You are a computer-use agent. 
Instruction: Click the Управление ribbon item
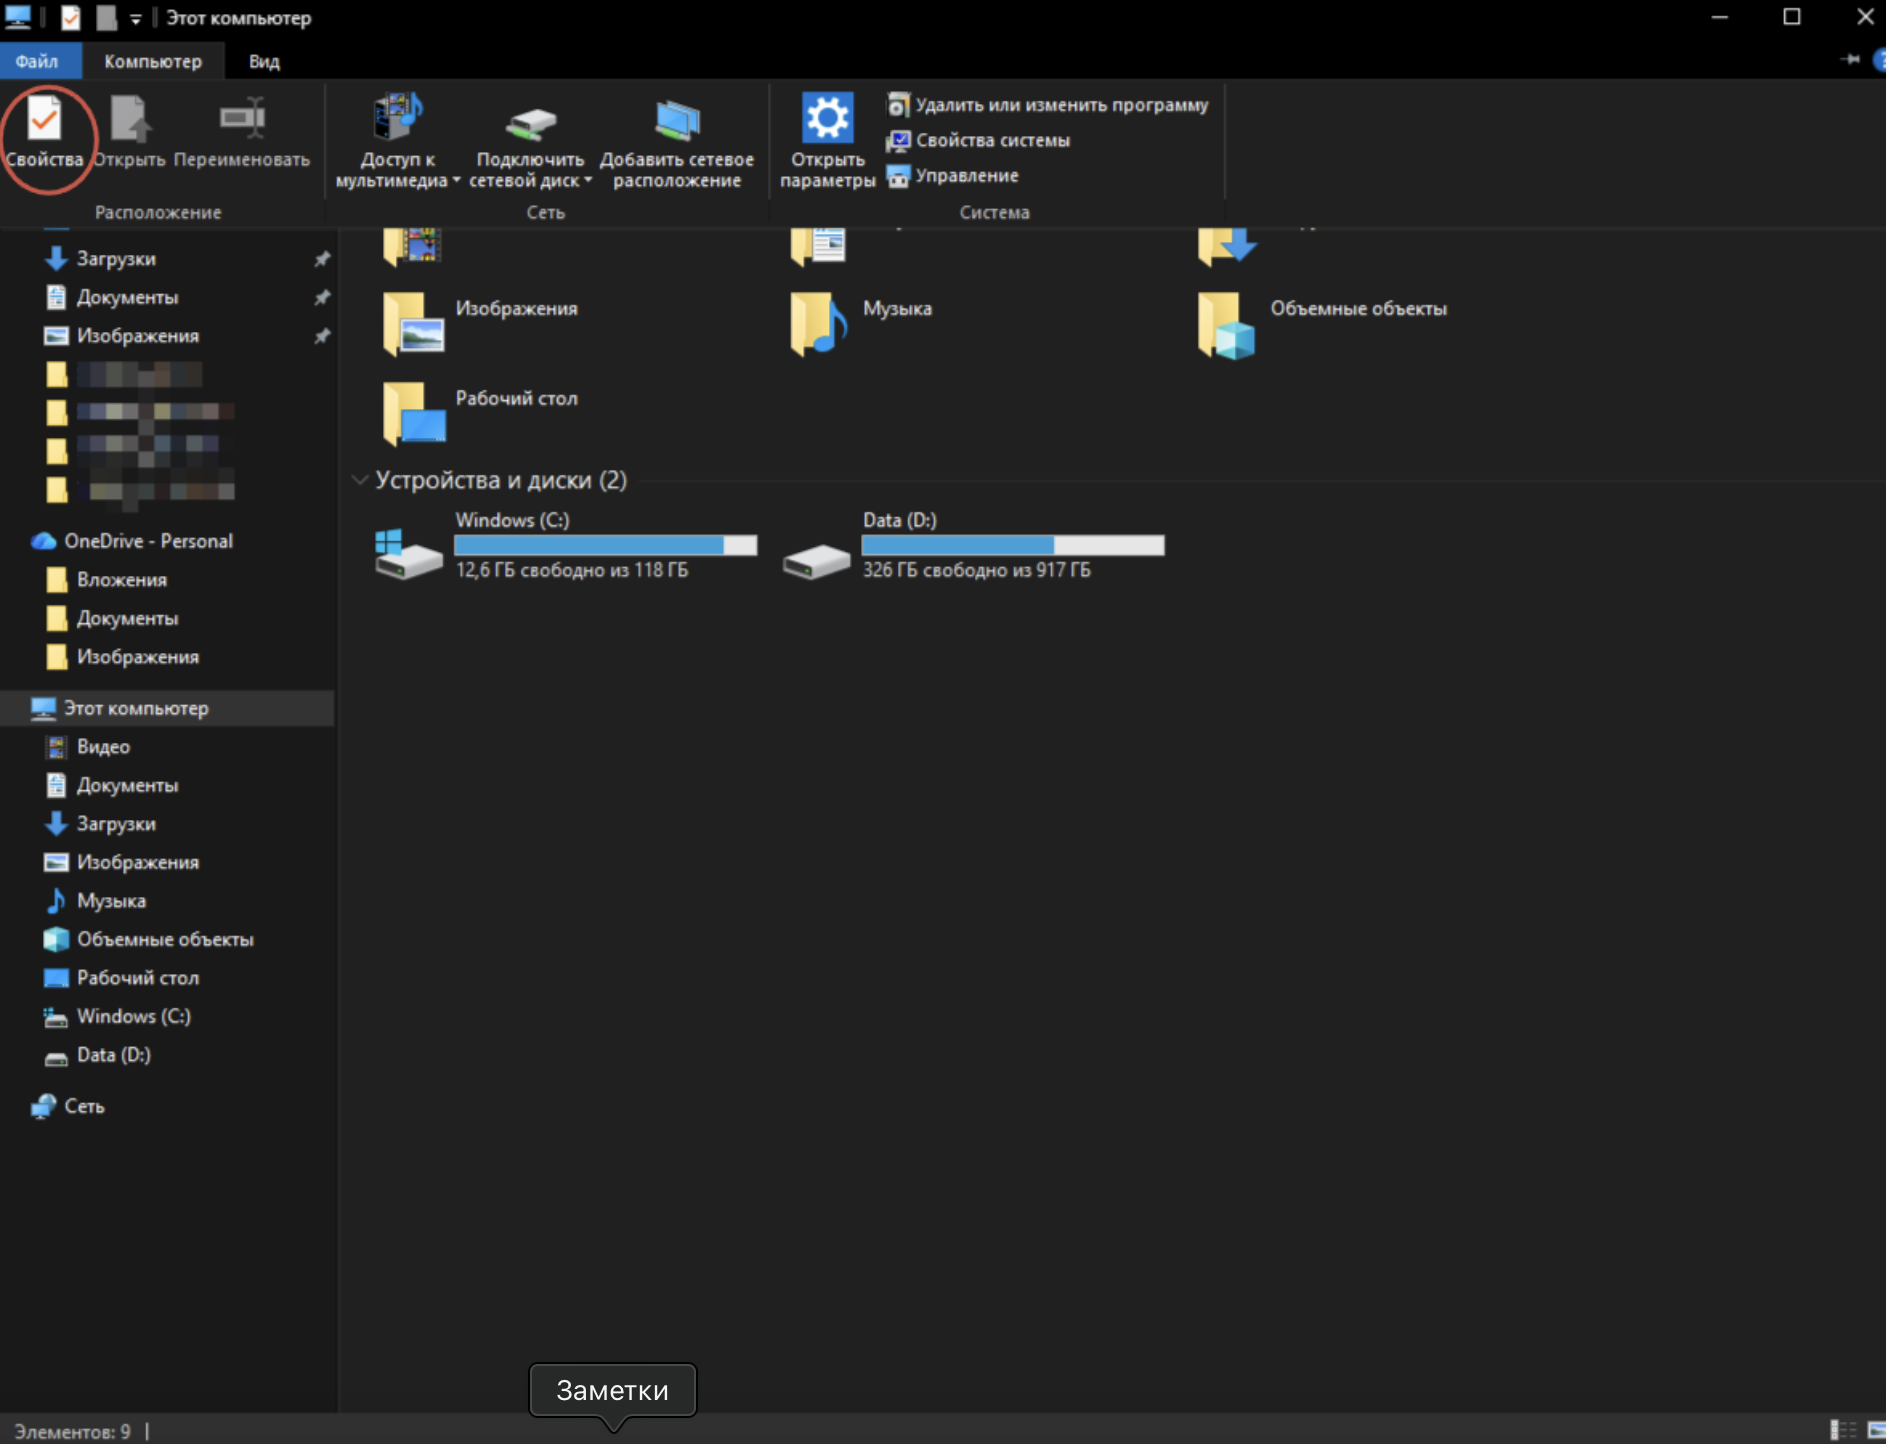pos(966,176)
